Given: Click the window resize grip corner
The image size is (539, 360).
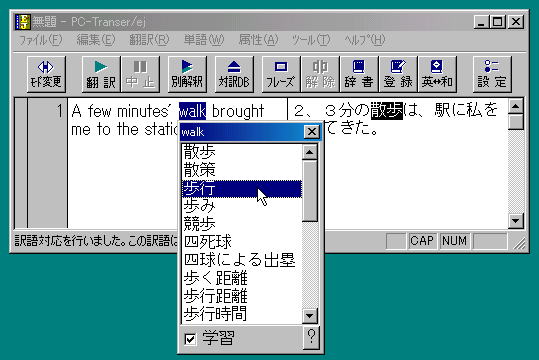Looking at the screenshot, I should pyautogui.click(x=520, y=243).
